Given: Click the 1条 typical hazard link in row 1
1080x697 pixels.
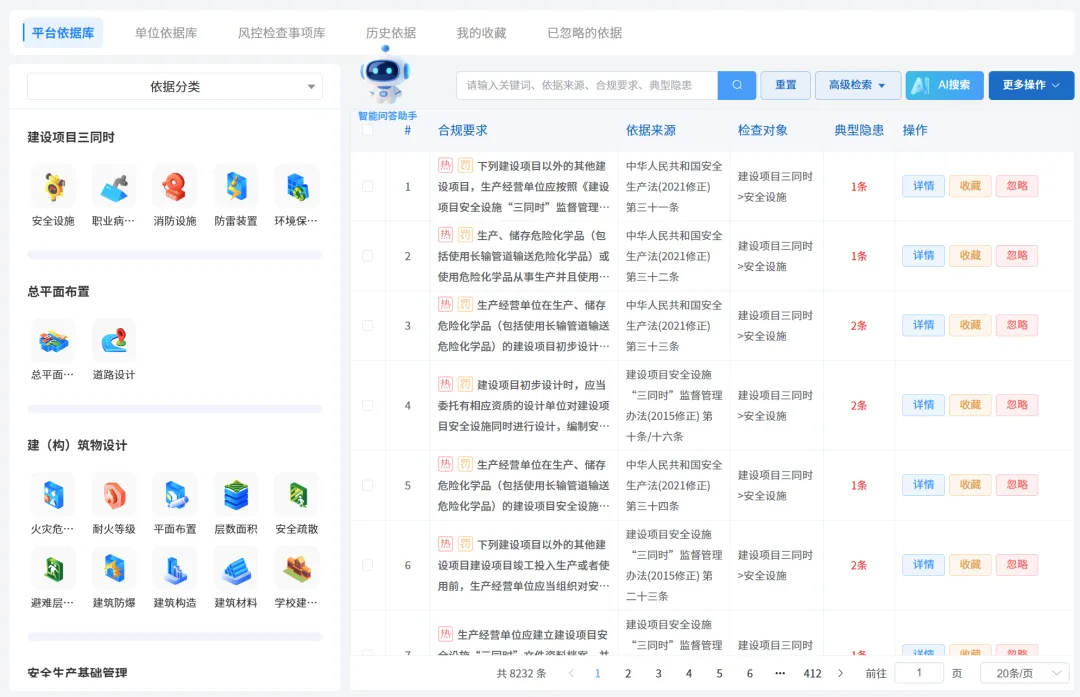Looking at the screenshot, I should [858, 187].
